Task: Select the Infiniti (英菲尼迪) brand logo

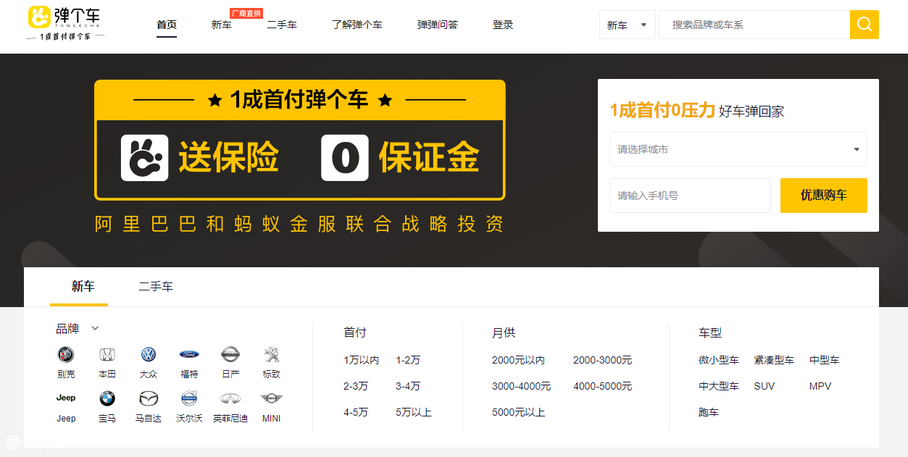Action: click(230, 398)
